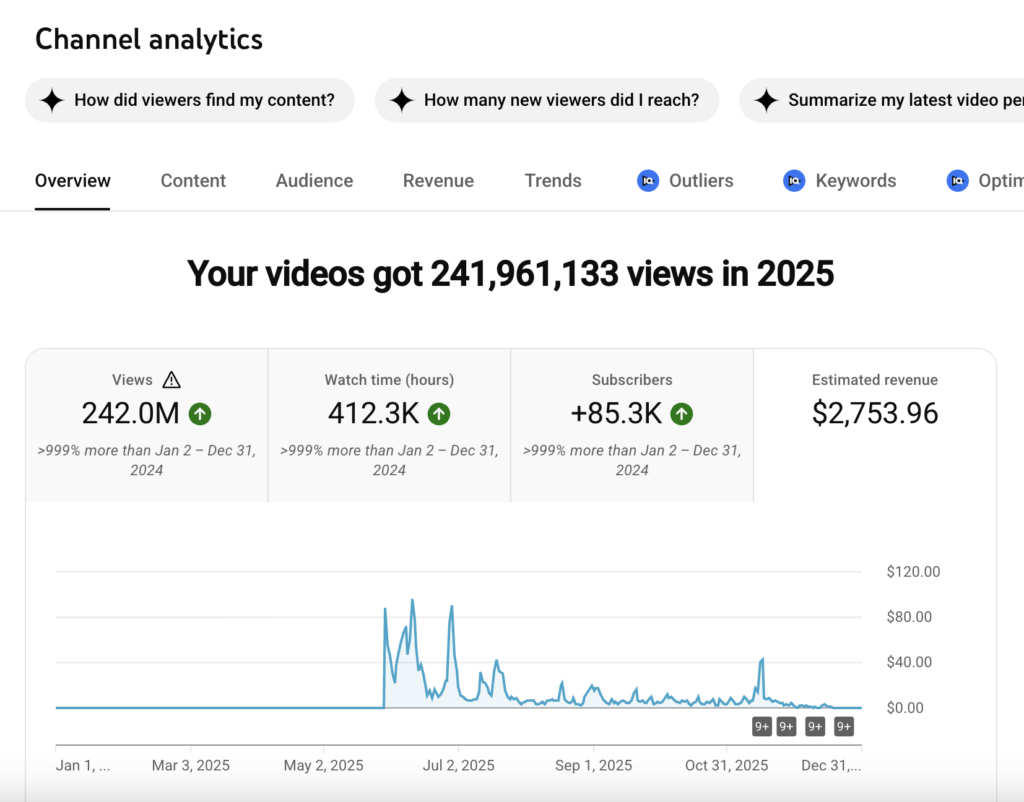Click the warning triangle next to Views
The image size is (1024, 802).
[171, 380]
